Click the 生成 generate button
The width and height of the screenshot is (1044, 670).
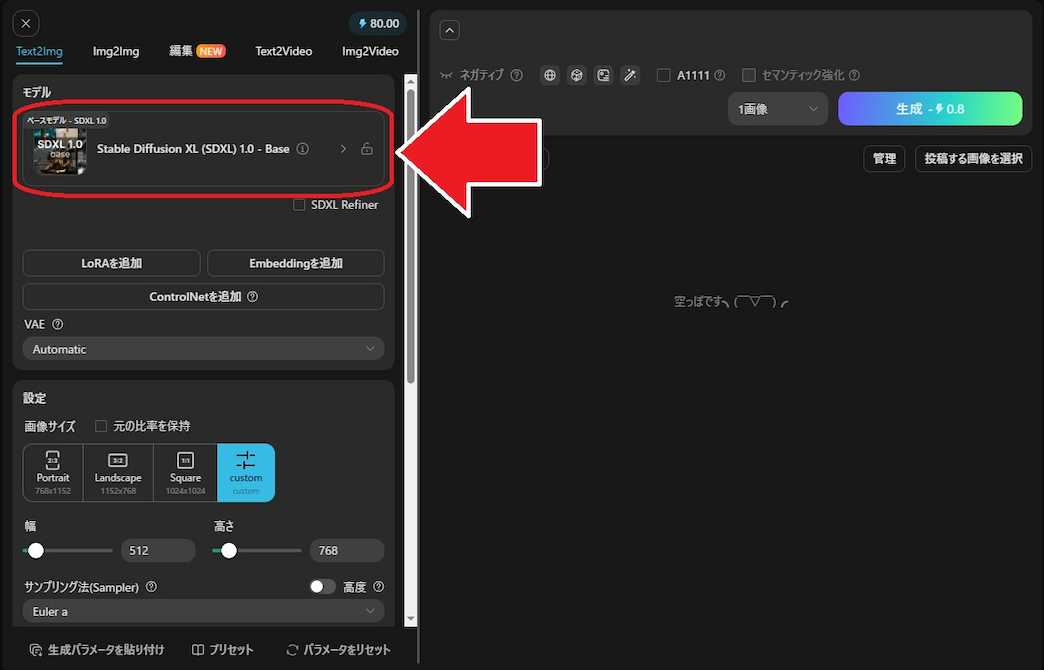point(930,108)
